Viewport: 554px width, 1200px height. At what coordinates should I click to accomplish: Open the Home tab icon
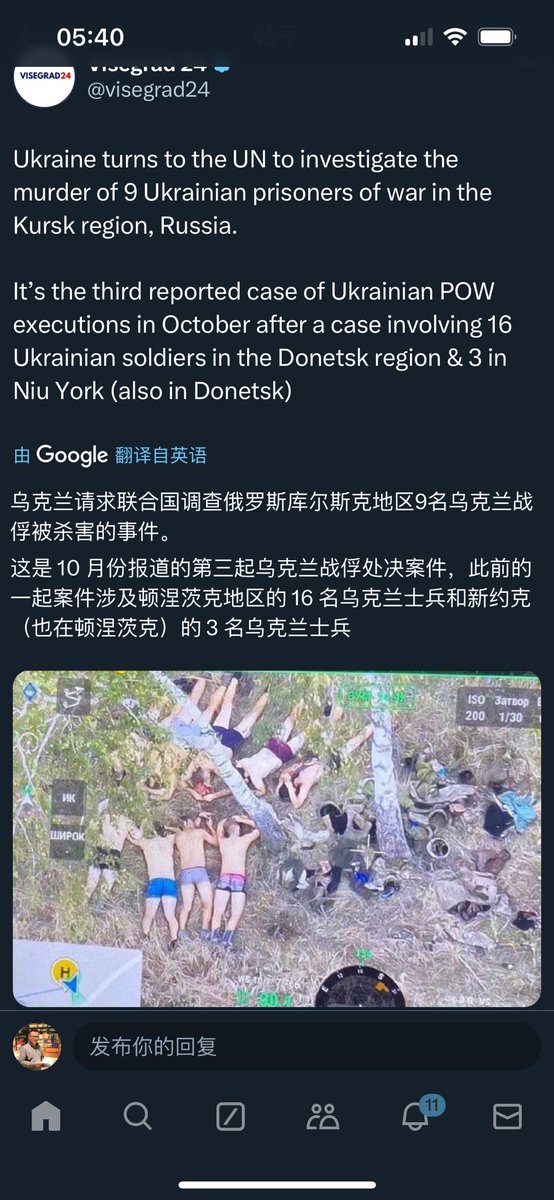(x=46, y=1116)
